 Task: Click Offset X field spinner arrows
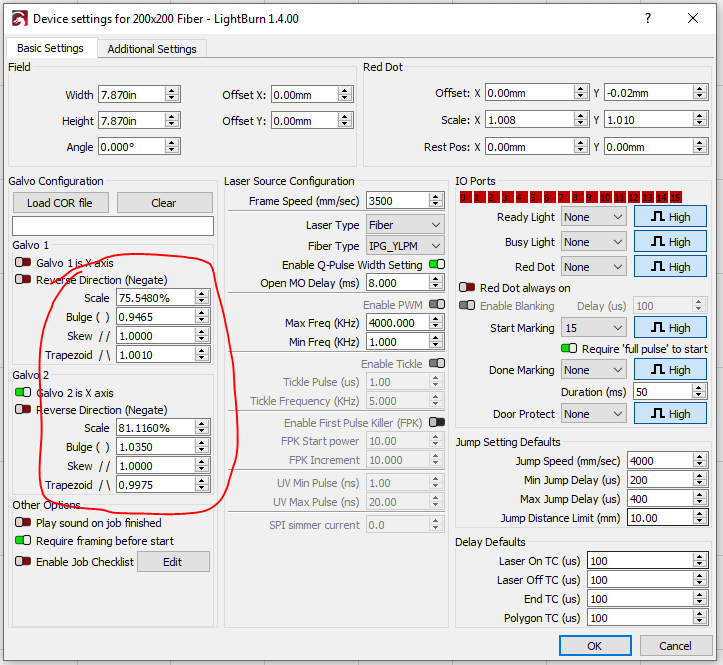pos(344,95)
